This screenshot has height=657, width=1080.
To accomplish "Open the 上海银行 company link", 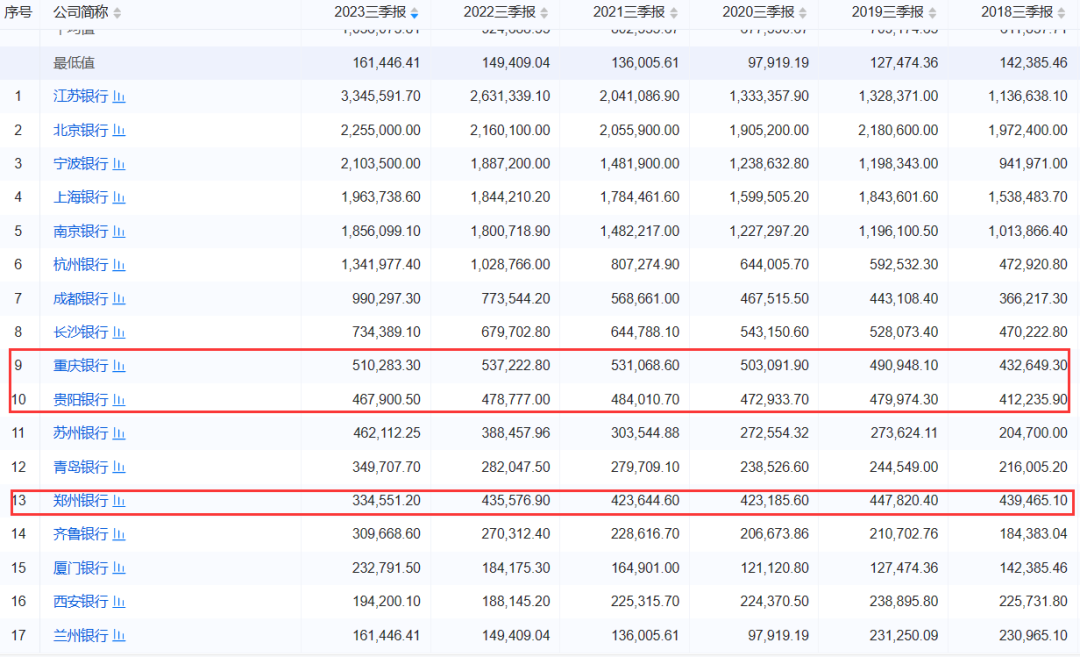I will point(80,198).
